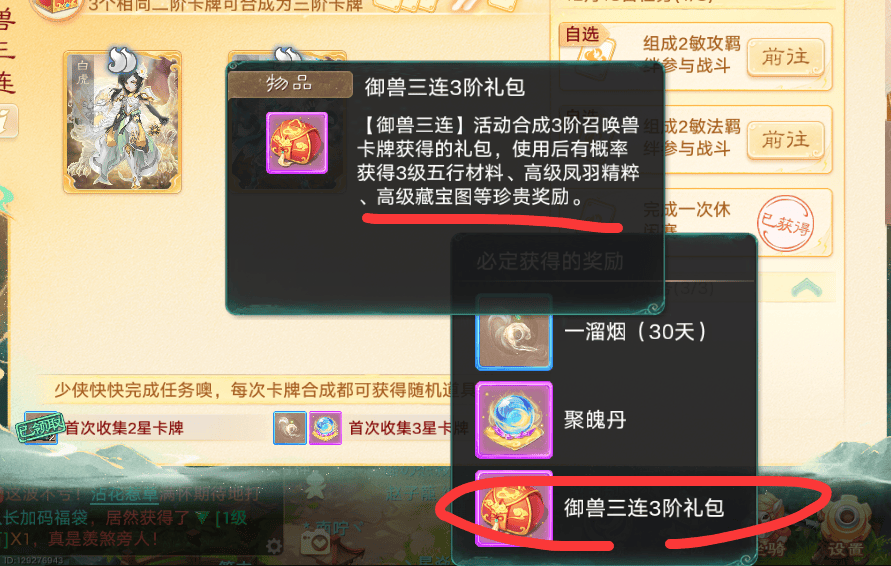Click the 沾花惹草 player name link in chat
891x566 pixels.
click(x=124, y=494)
